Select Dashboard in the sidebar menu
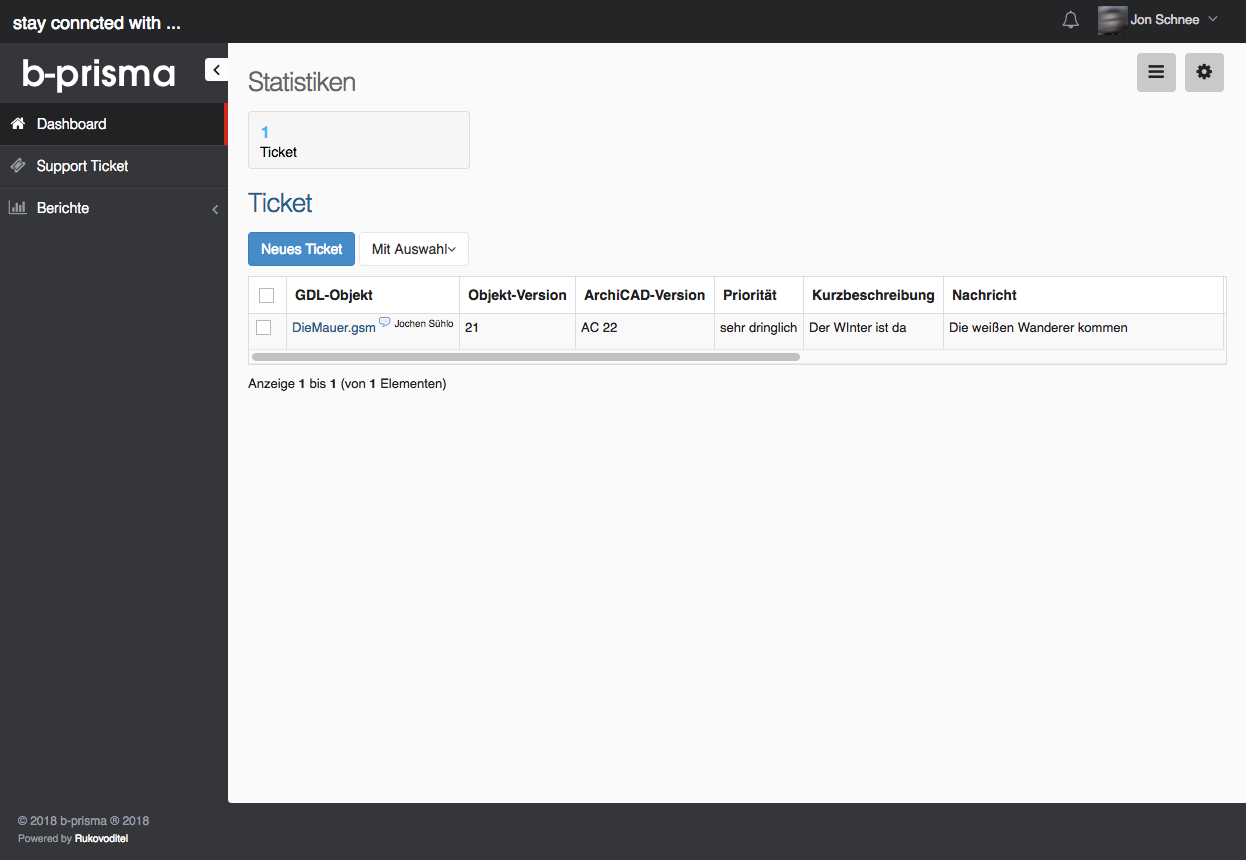This screenshot has width=1246, height=860. pos(71,124)
